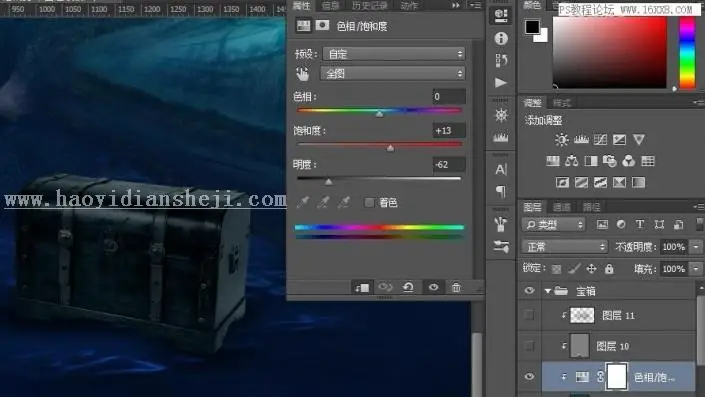Screen dimensions: 705x397
Task: Add a Color Balance adjustment
Action: pyautogui.click(x=571, y=161)
